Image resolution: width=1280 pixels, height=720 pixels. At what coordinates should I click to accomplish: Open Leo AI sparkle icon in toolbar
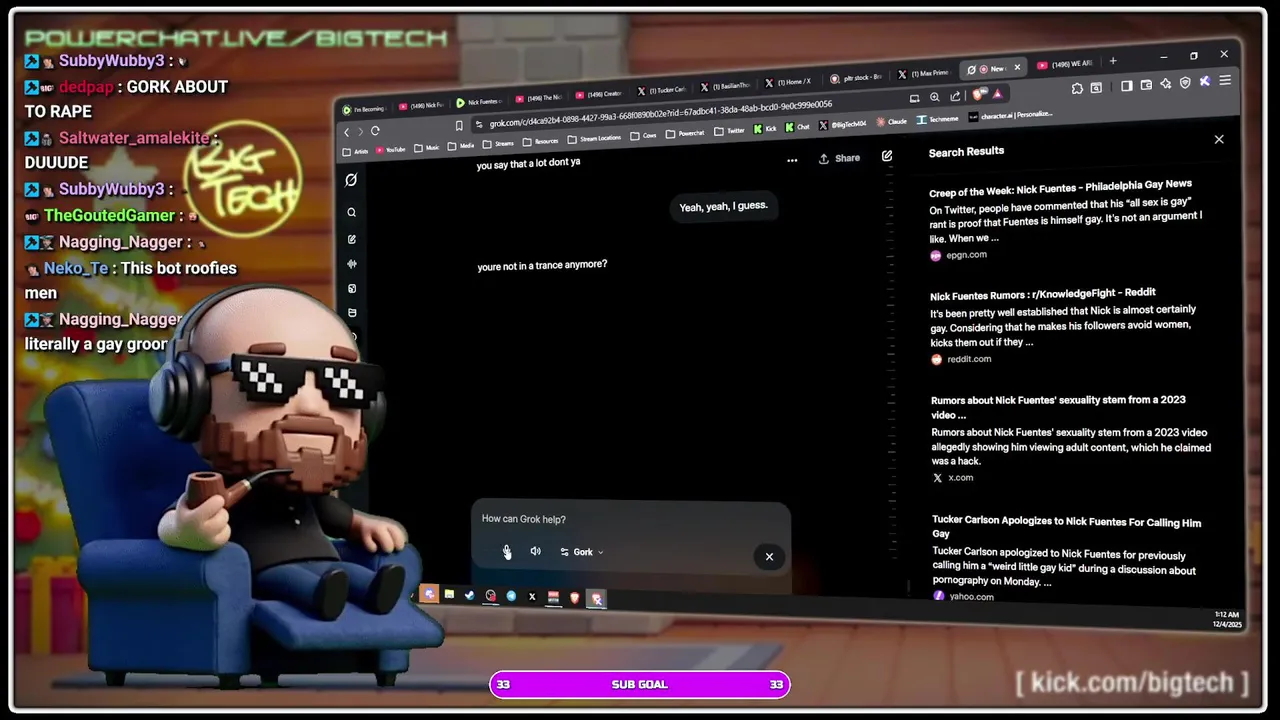point(1166,84)
